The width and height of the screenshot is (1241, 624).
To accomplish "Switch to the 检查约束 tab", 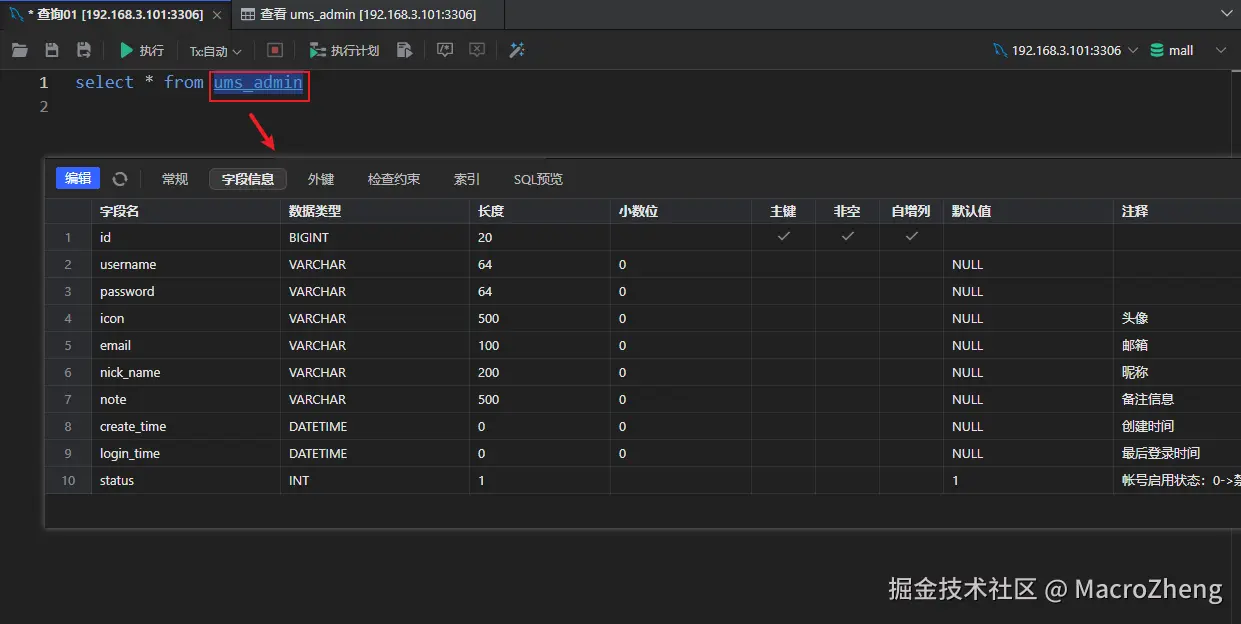I will [394, 179].
